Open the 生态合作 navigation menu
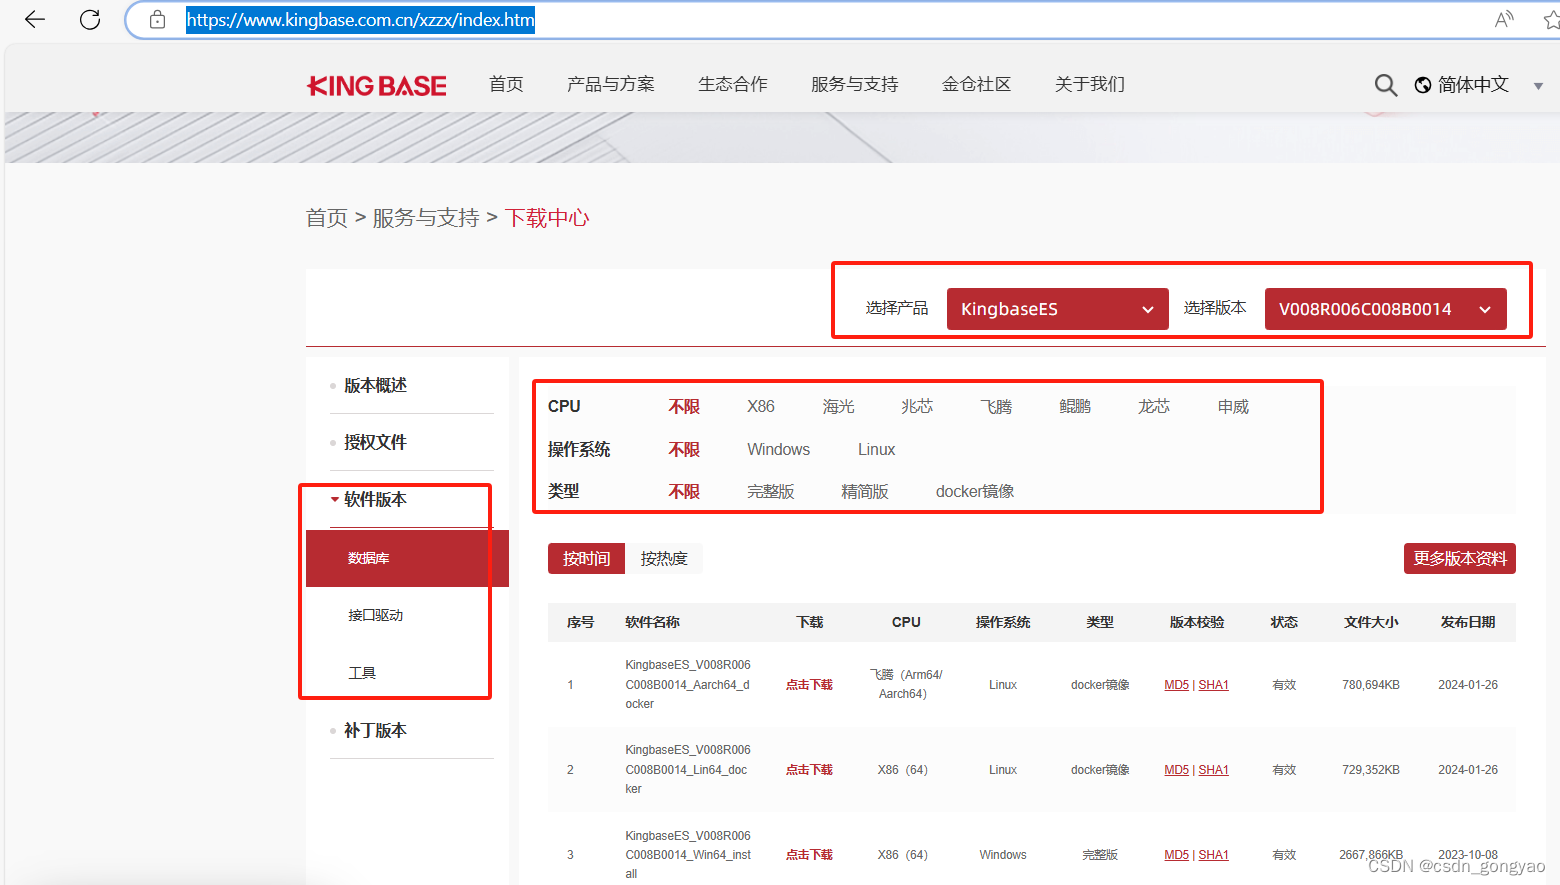 click(733, 84)
